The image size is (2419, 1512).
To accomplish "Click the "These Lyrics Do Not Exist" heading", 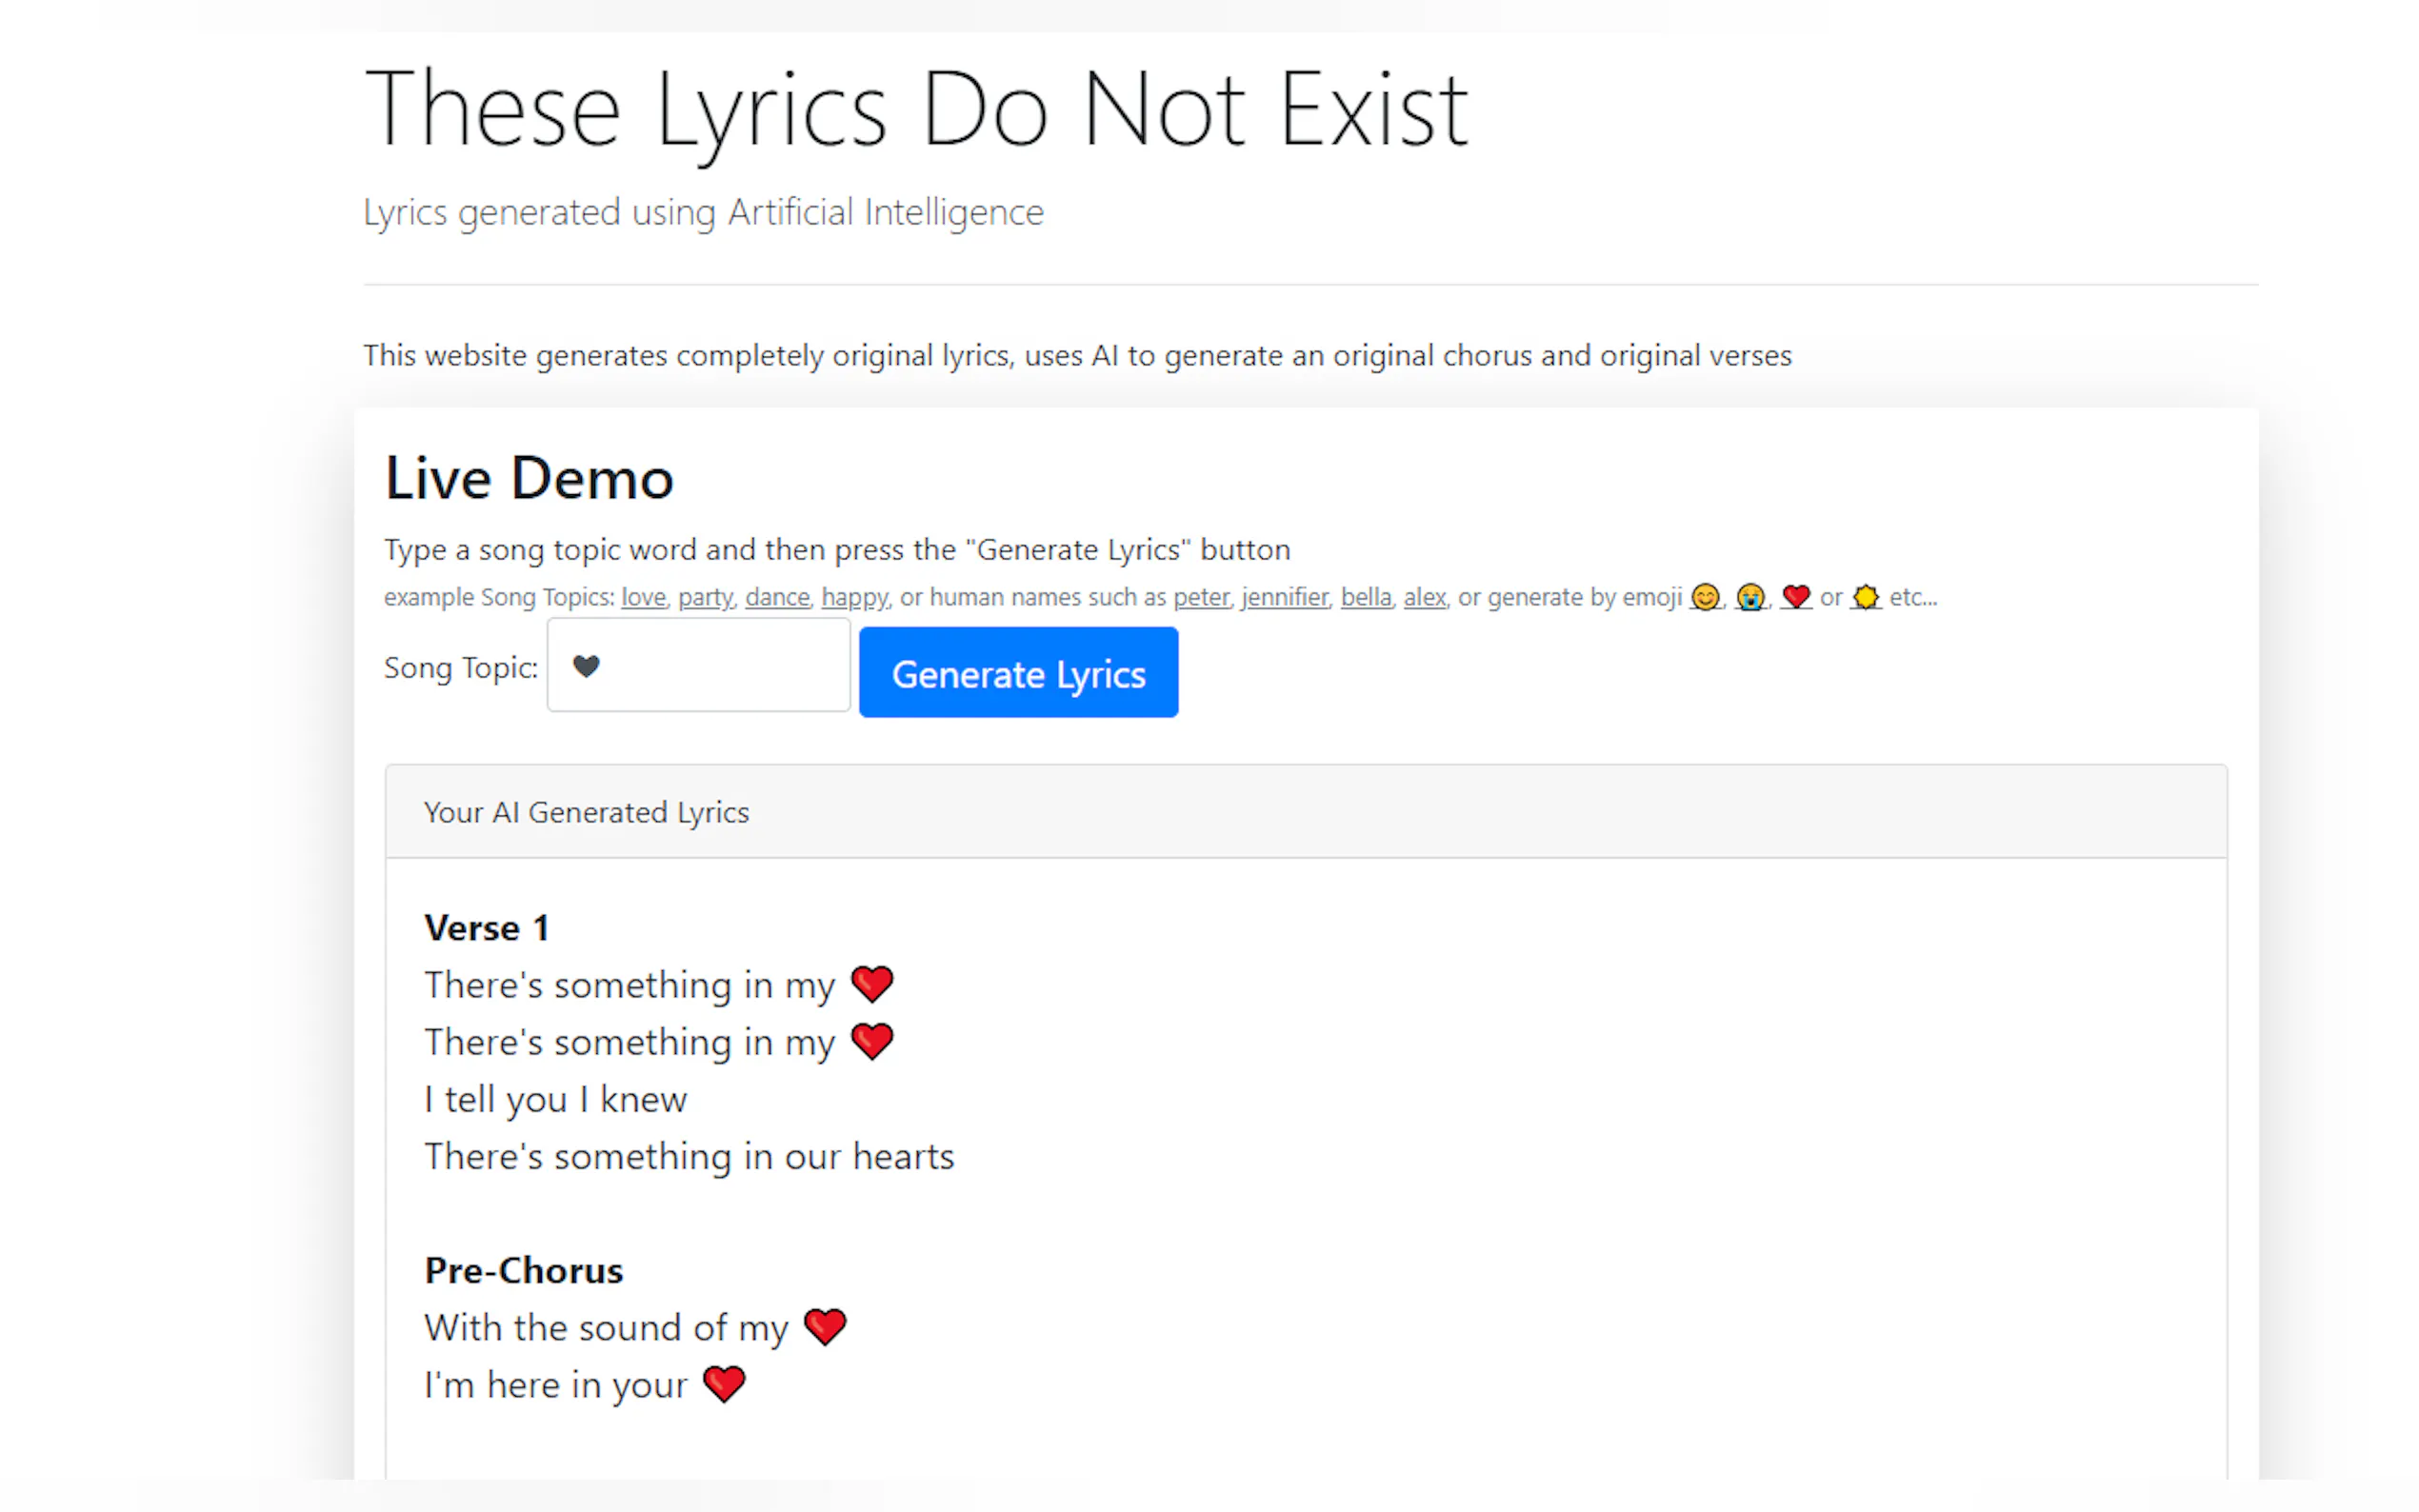I will [915, 110].
